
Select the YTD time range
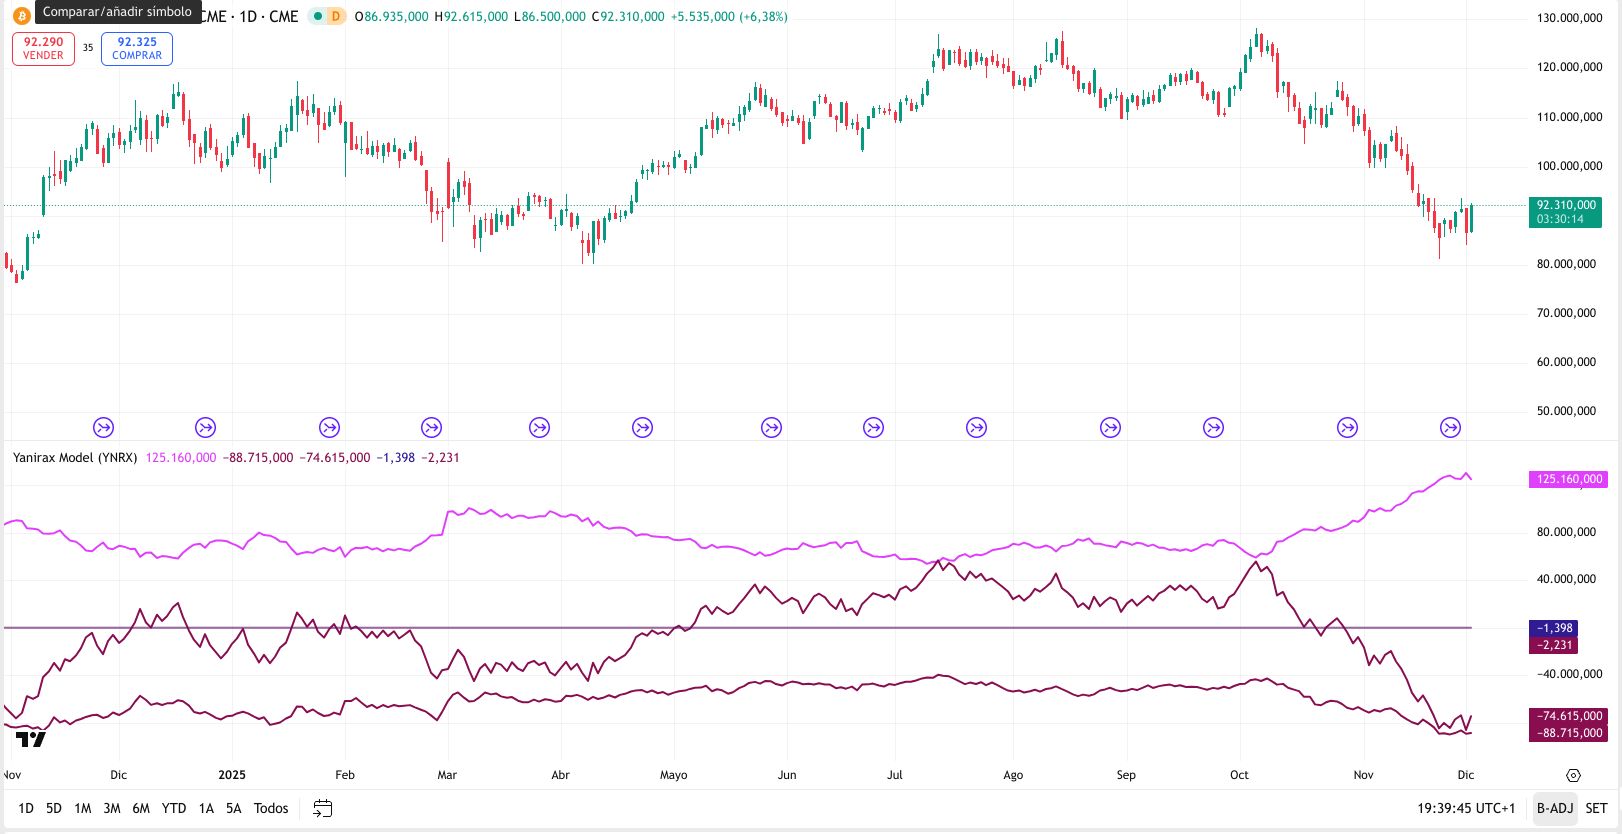coord(174,808)
